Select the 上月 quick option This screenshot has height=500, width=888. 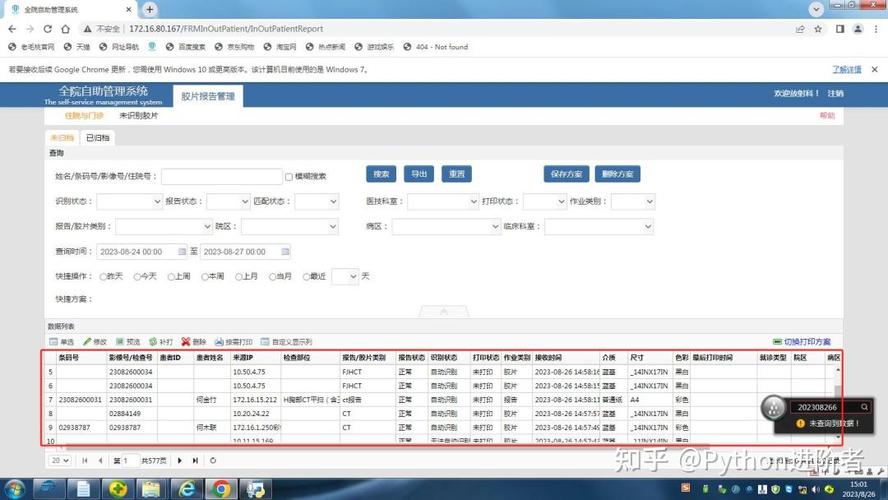point(239,277)
